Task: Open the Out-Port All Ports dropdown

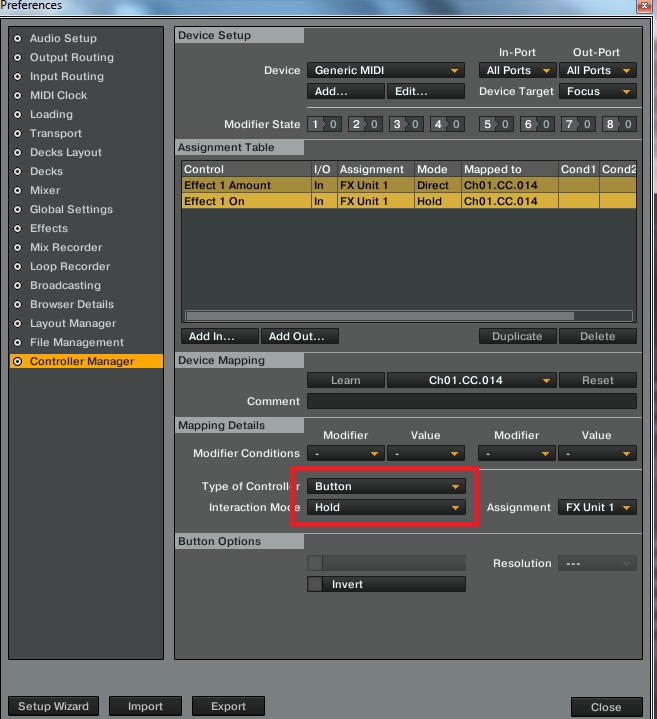Action: pos(598,71)
